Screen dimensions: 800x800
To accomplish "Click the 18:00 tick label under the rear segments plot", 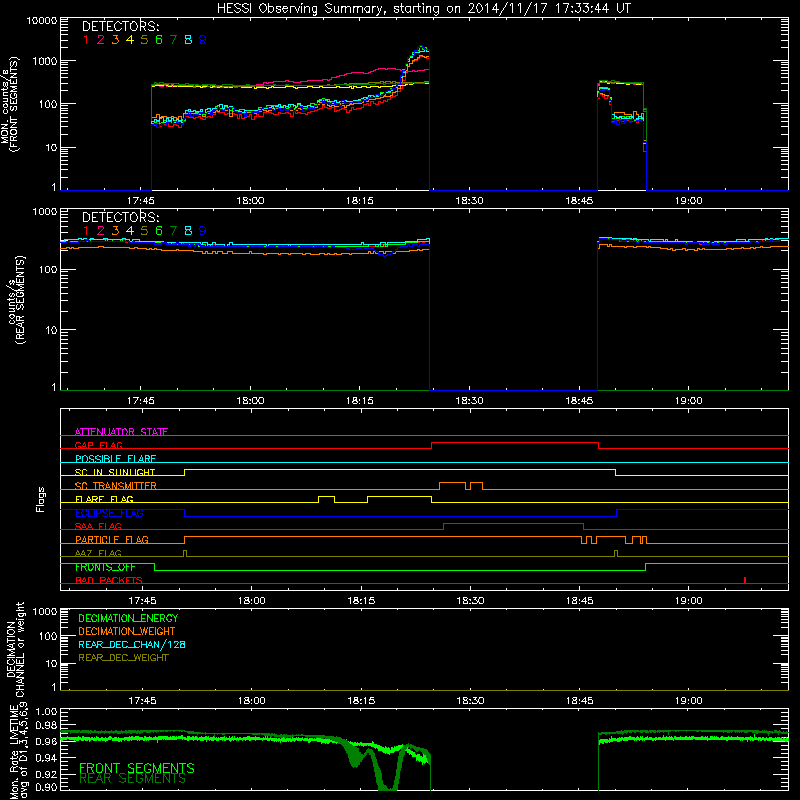I will [x=251, y=401].
